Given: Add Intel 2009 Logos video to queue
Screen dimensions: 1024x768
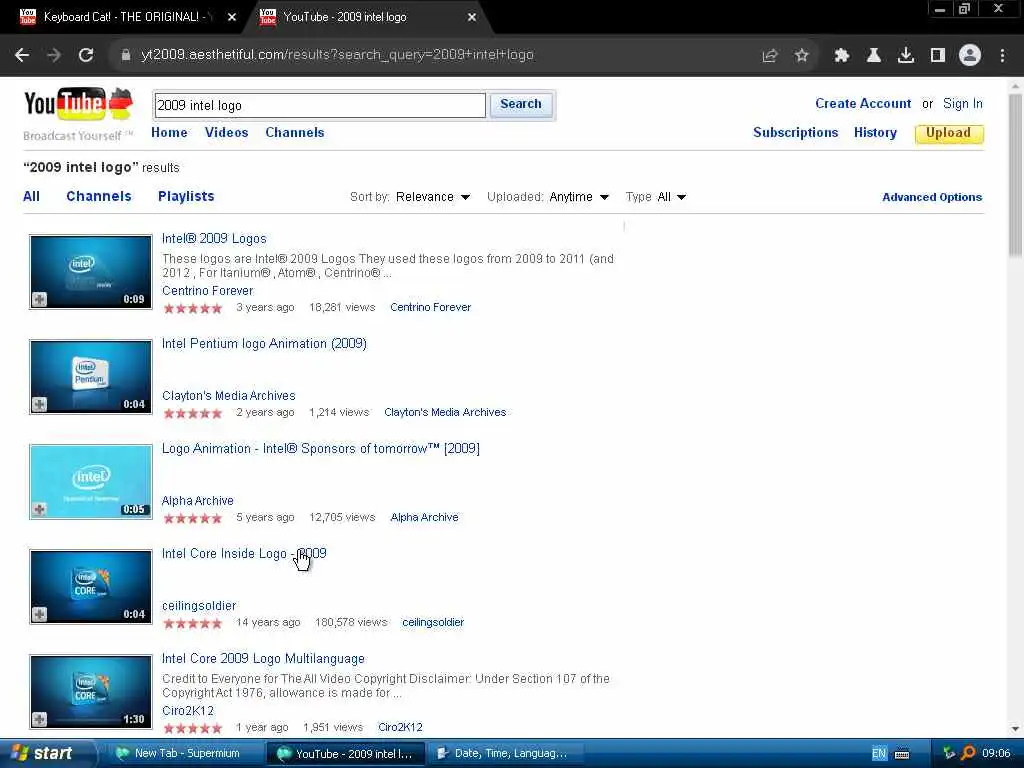Looking at the screenshot, I should 39,299.
